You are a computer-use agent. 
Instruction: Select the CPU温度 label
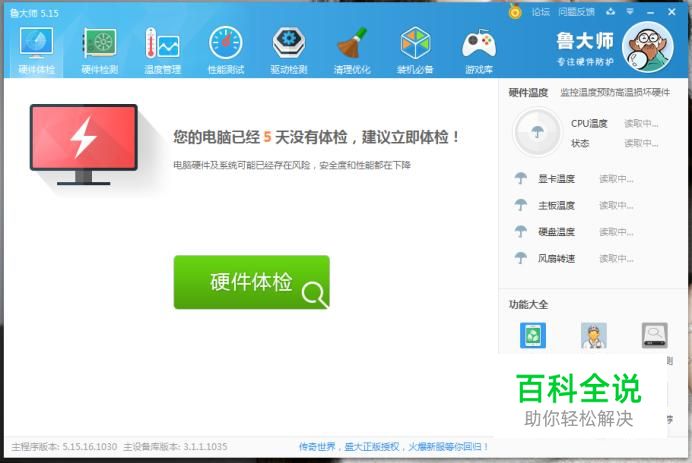[589, 124]
